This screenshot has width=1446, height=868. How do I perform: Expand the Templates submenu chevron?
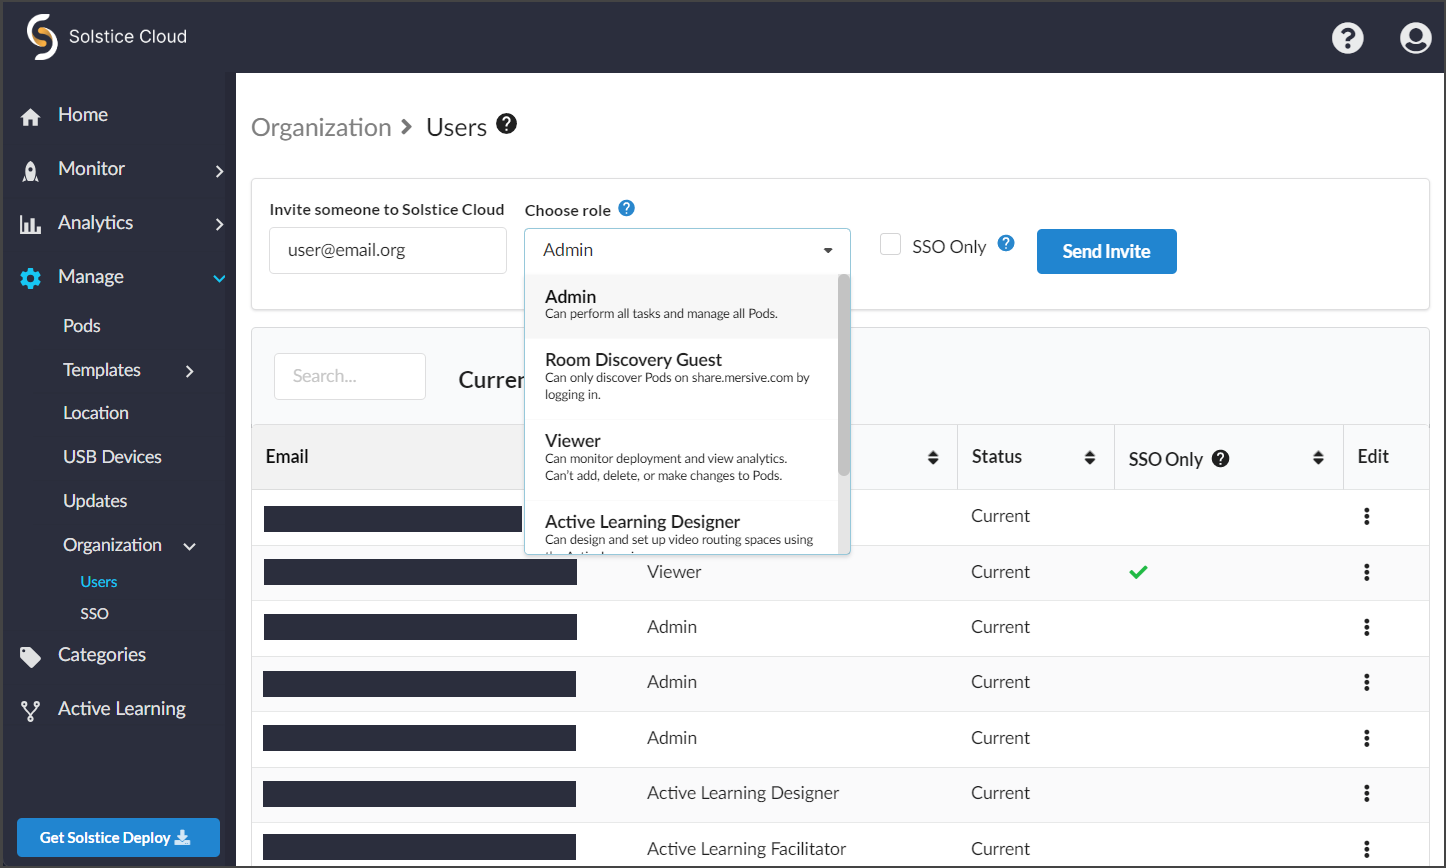pos(190,372)
